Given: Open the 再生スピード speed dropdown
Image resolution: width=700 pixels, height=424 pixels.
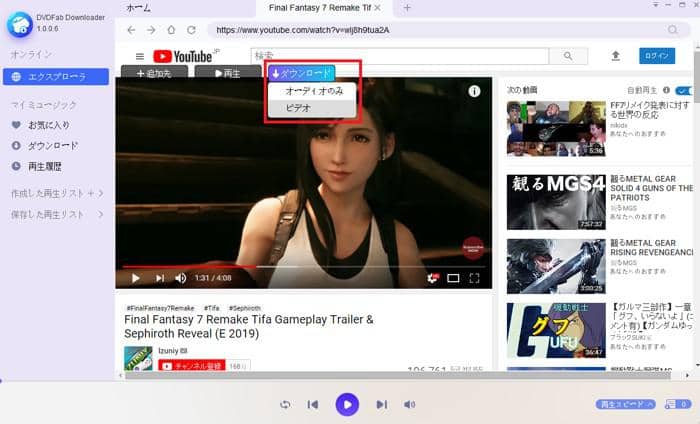Looking at the screenshot, I should click(626, 404).
